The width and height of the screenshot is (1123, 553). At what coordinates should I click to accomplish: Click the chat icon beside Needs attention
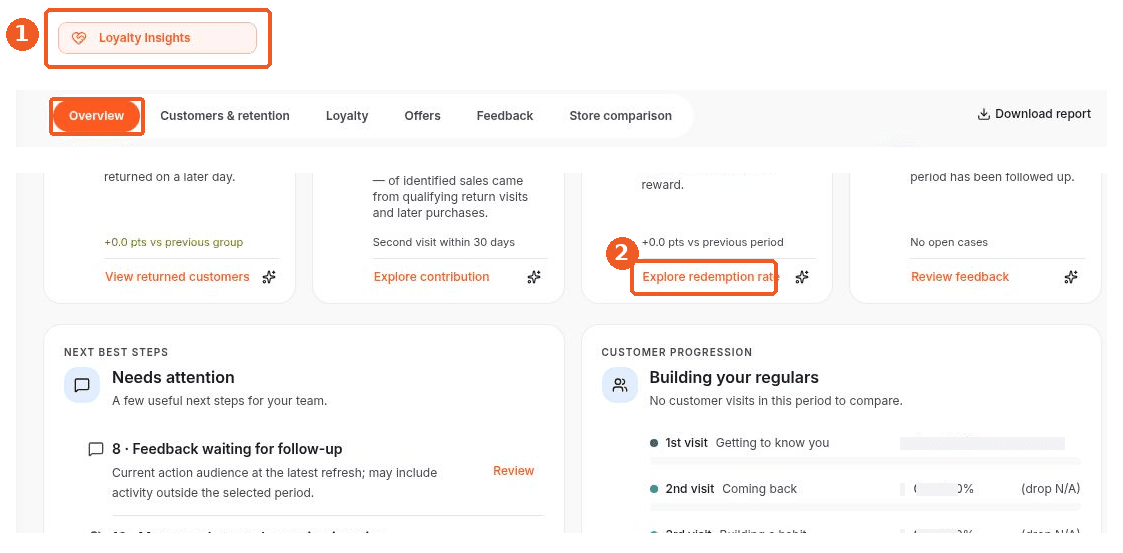point(82,385)
